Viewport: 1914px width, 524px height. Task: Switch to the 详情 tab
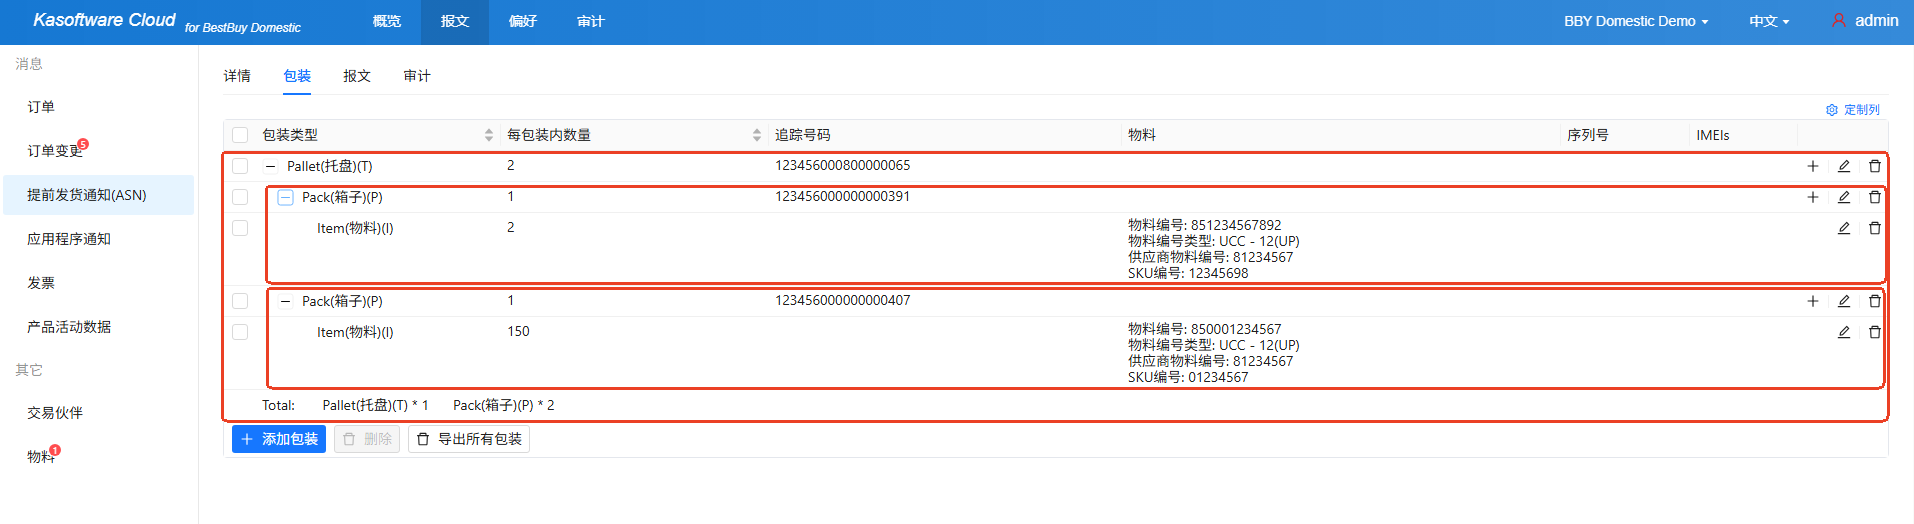(237, 76)
